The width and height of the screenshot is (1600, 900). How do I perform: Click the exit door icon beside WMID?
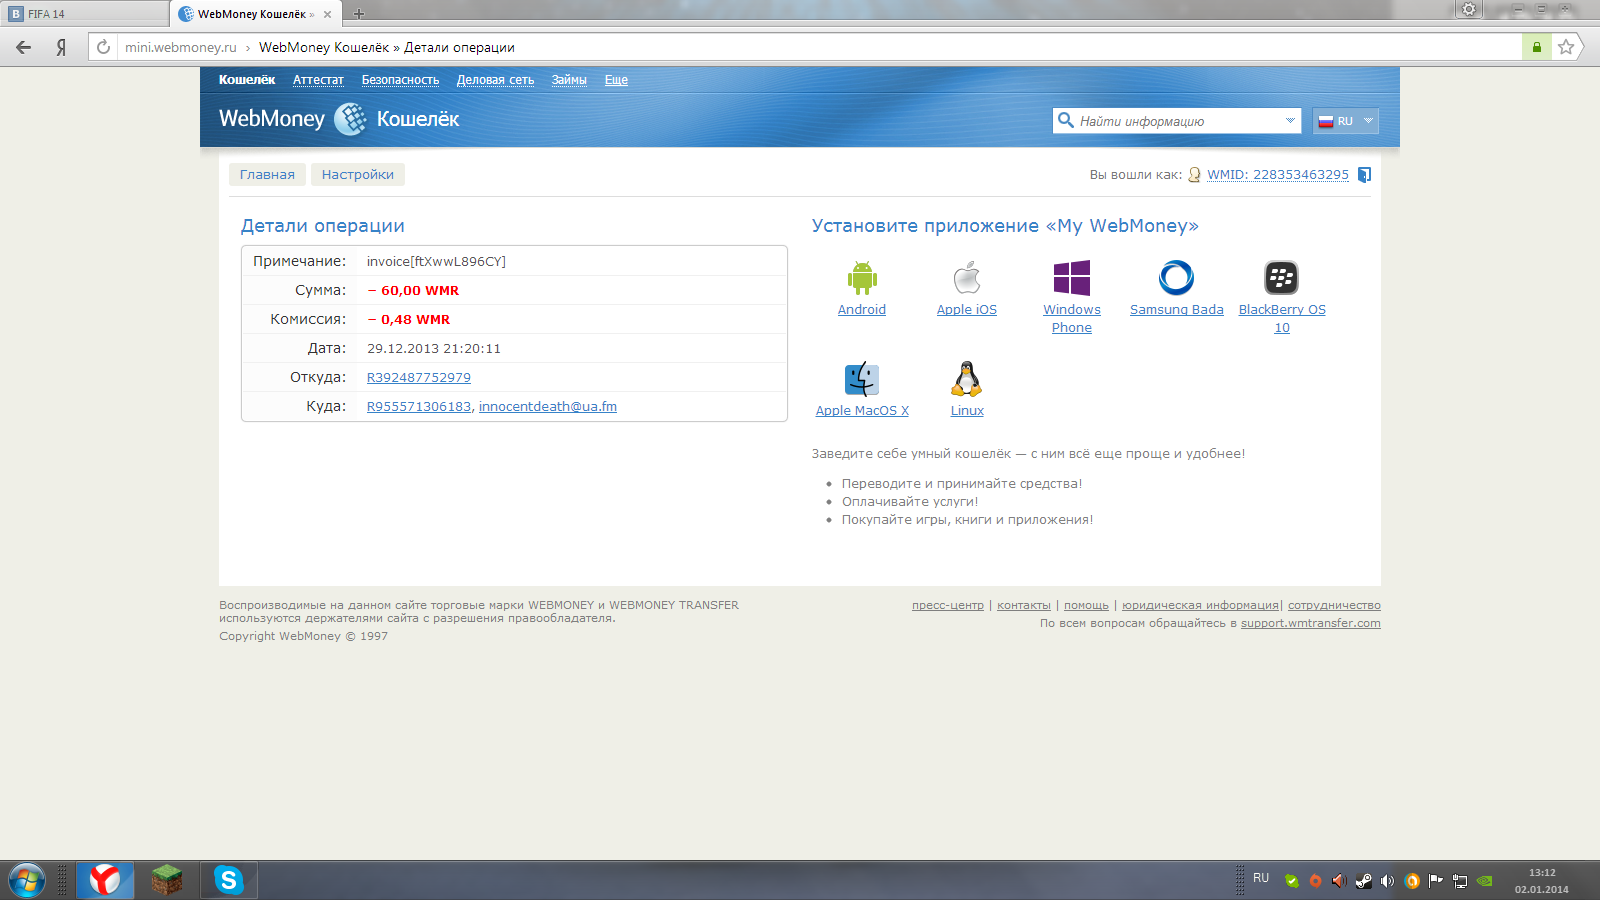pyautogui.click(x=1364, y=175)
